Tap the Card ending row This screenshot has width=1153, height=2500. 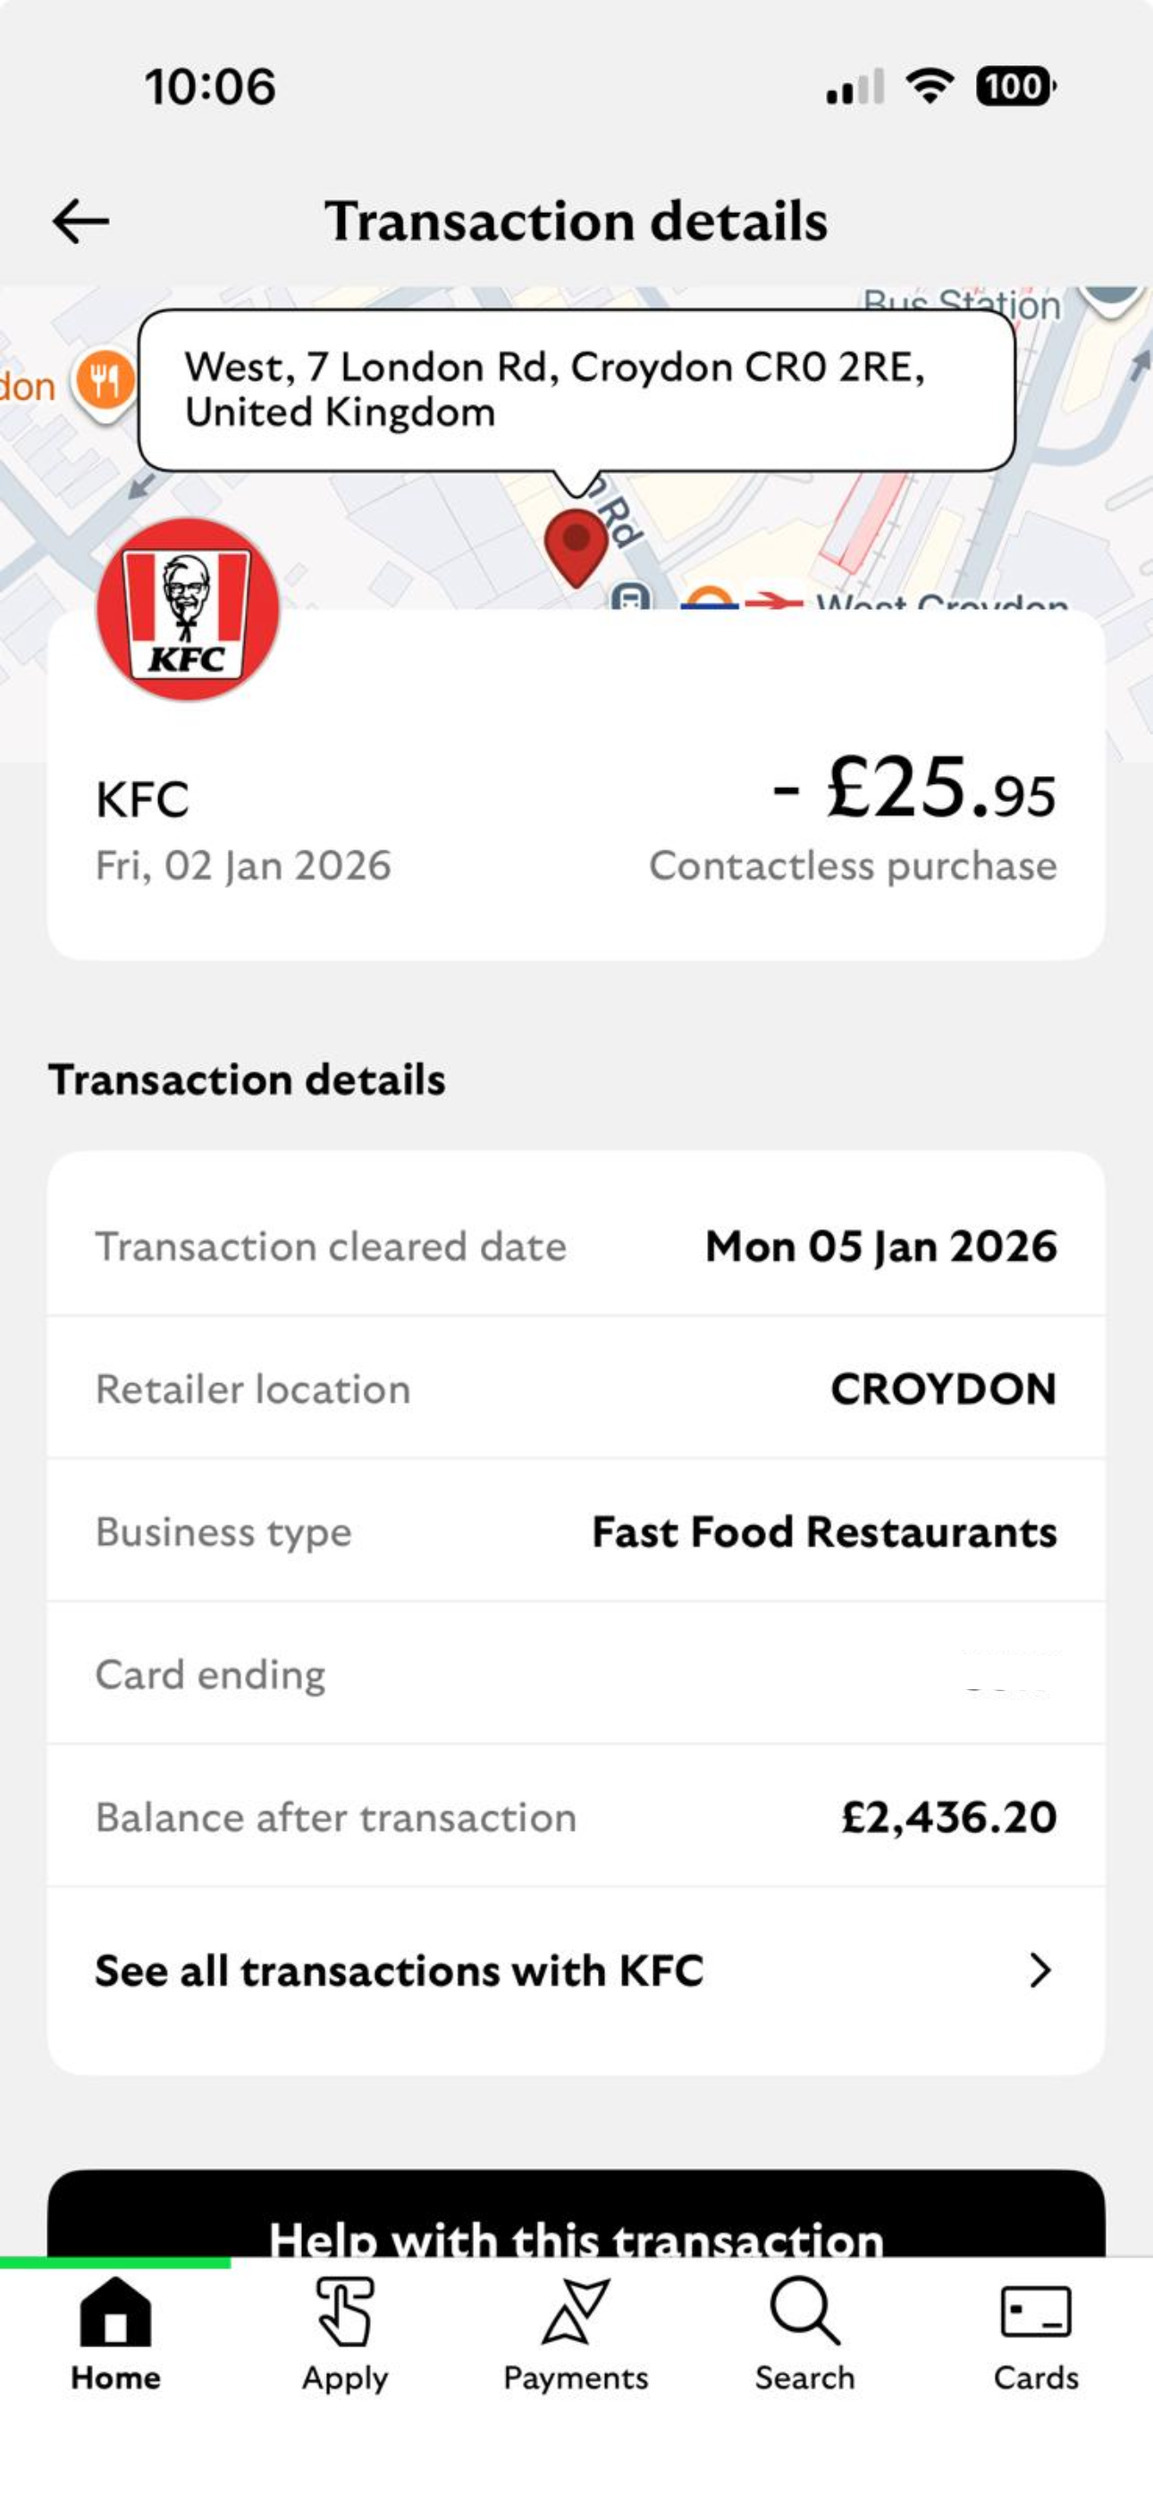pos(576,1675)
